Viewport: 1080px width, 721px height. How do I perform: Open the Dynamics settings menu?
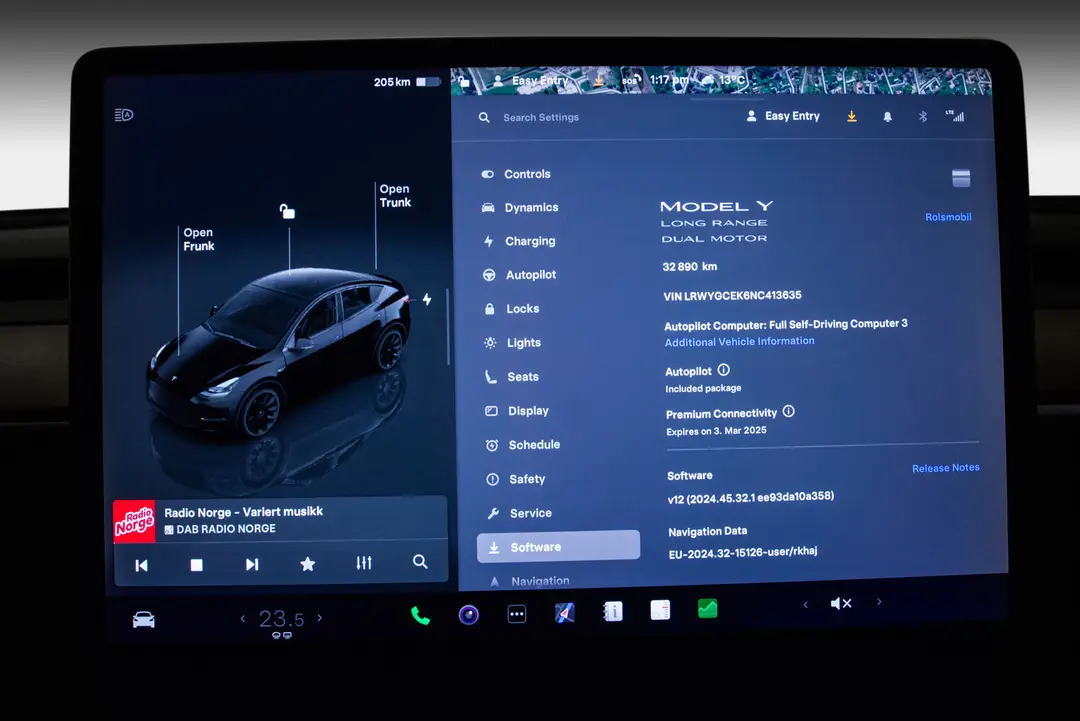(521, 207)
